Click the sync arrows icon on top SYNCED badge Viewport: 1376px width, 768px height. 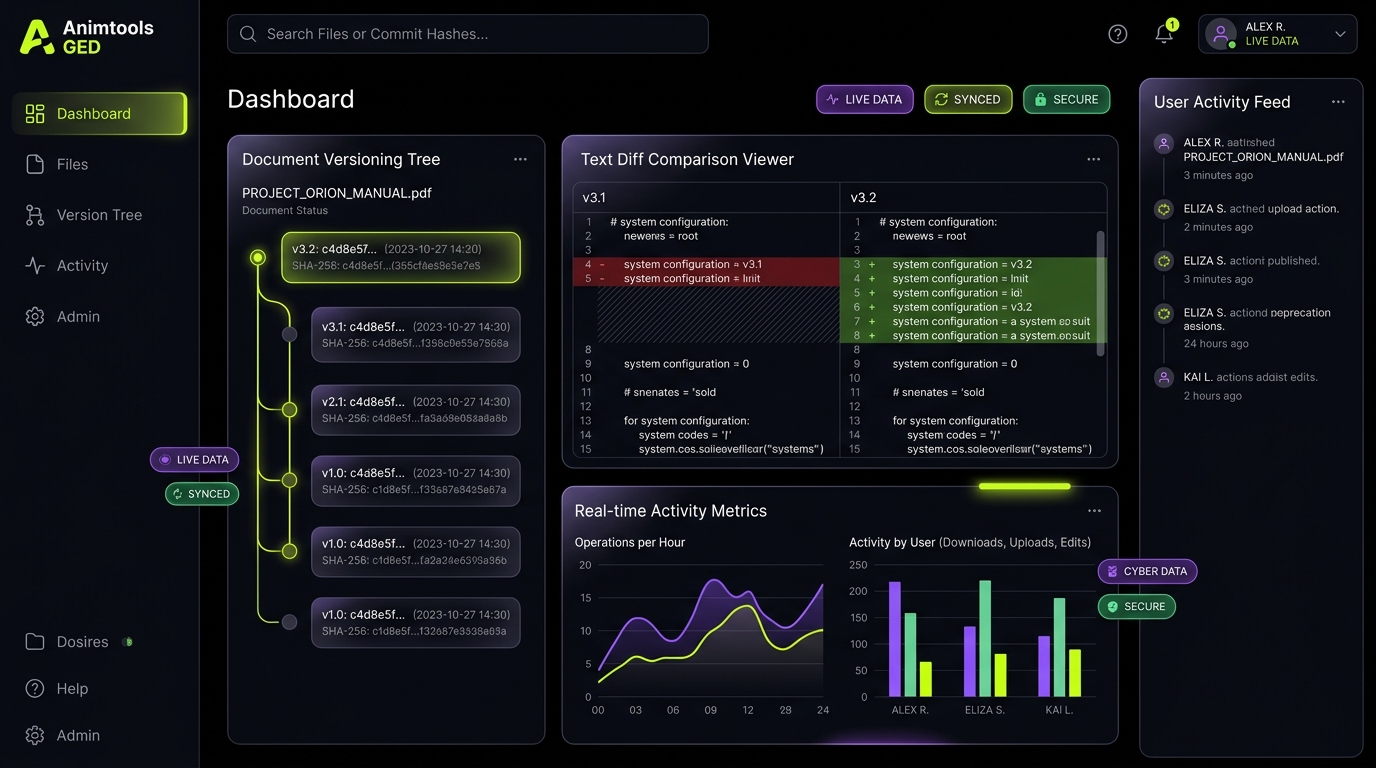click(x=941, y=100)
